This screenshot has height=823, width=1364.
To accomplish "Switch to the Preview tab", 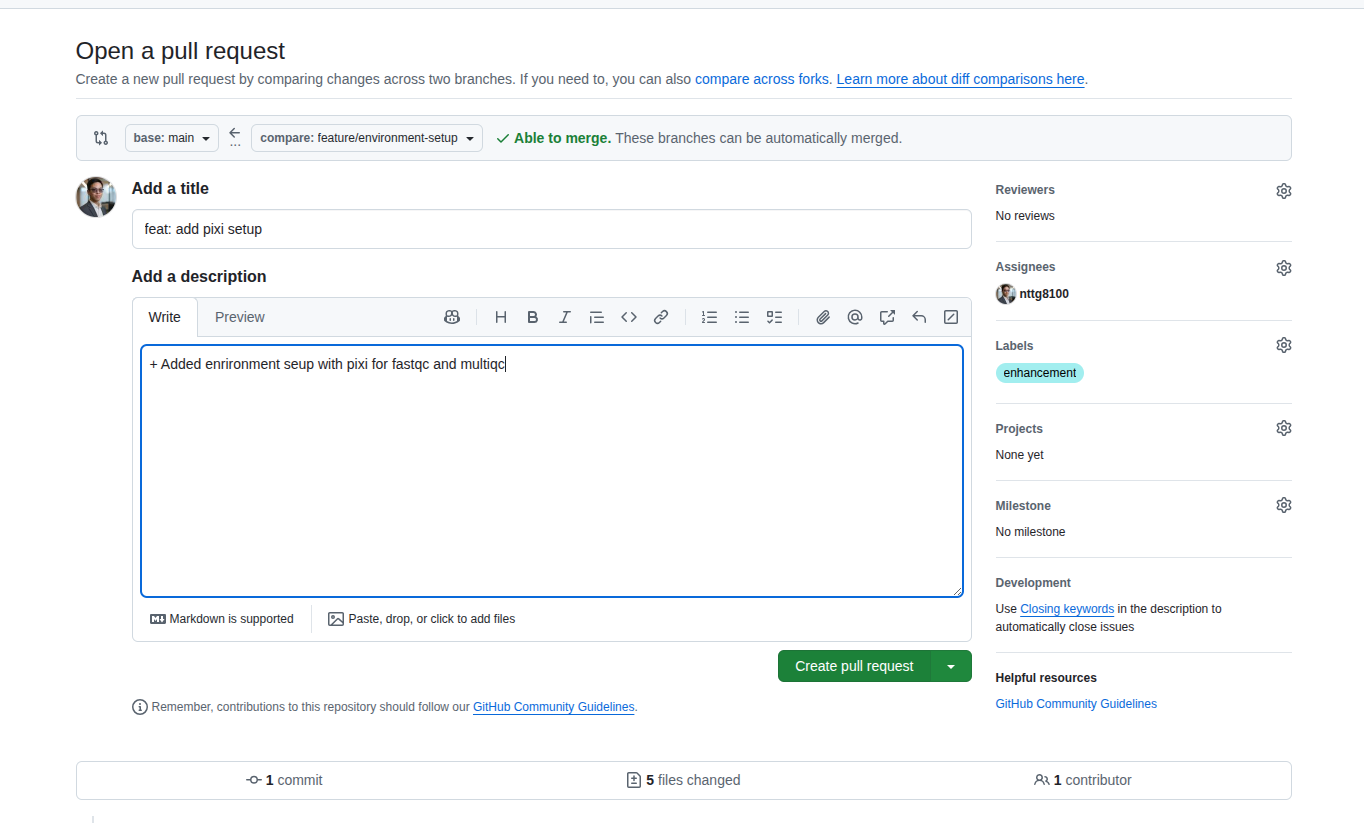I will 240,317.
